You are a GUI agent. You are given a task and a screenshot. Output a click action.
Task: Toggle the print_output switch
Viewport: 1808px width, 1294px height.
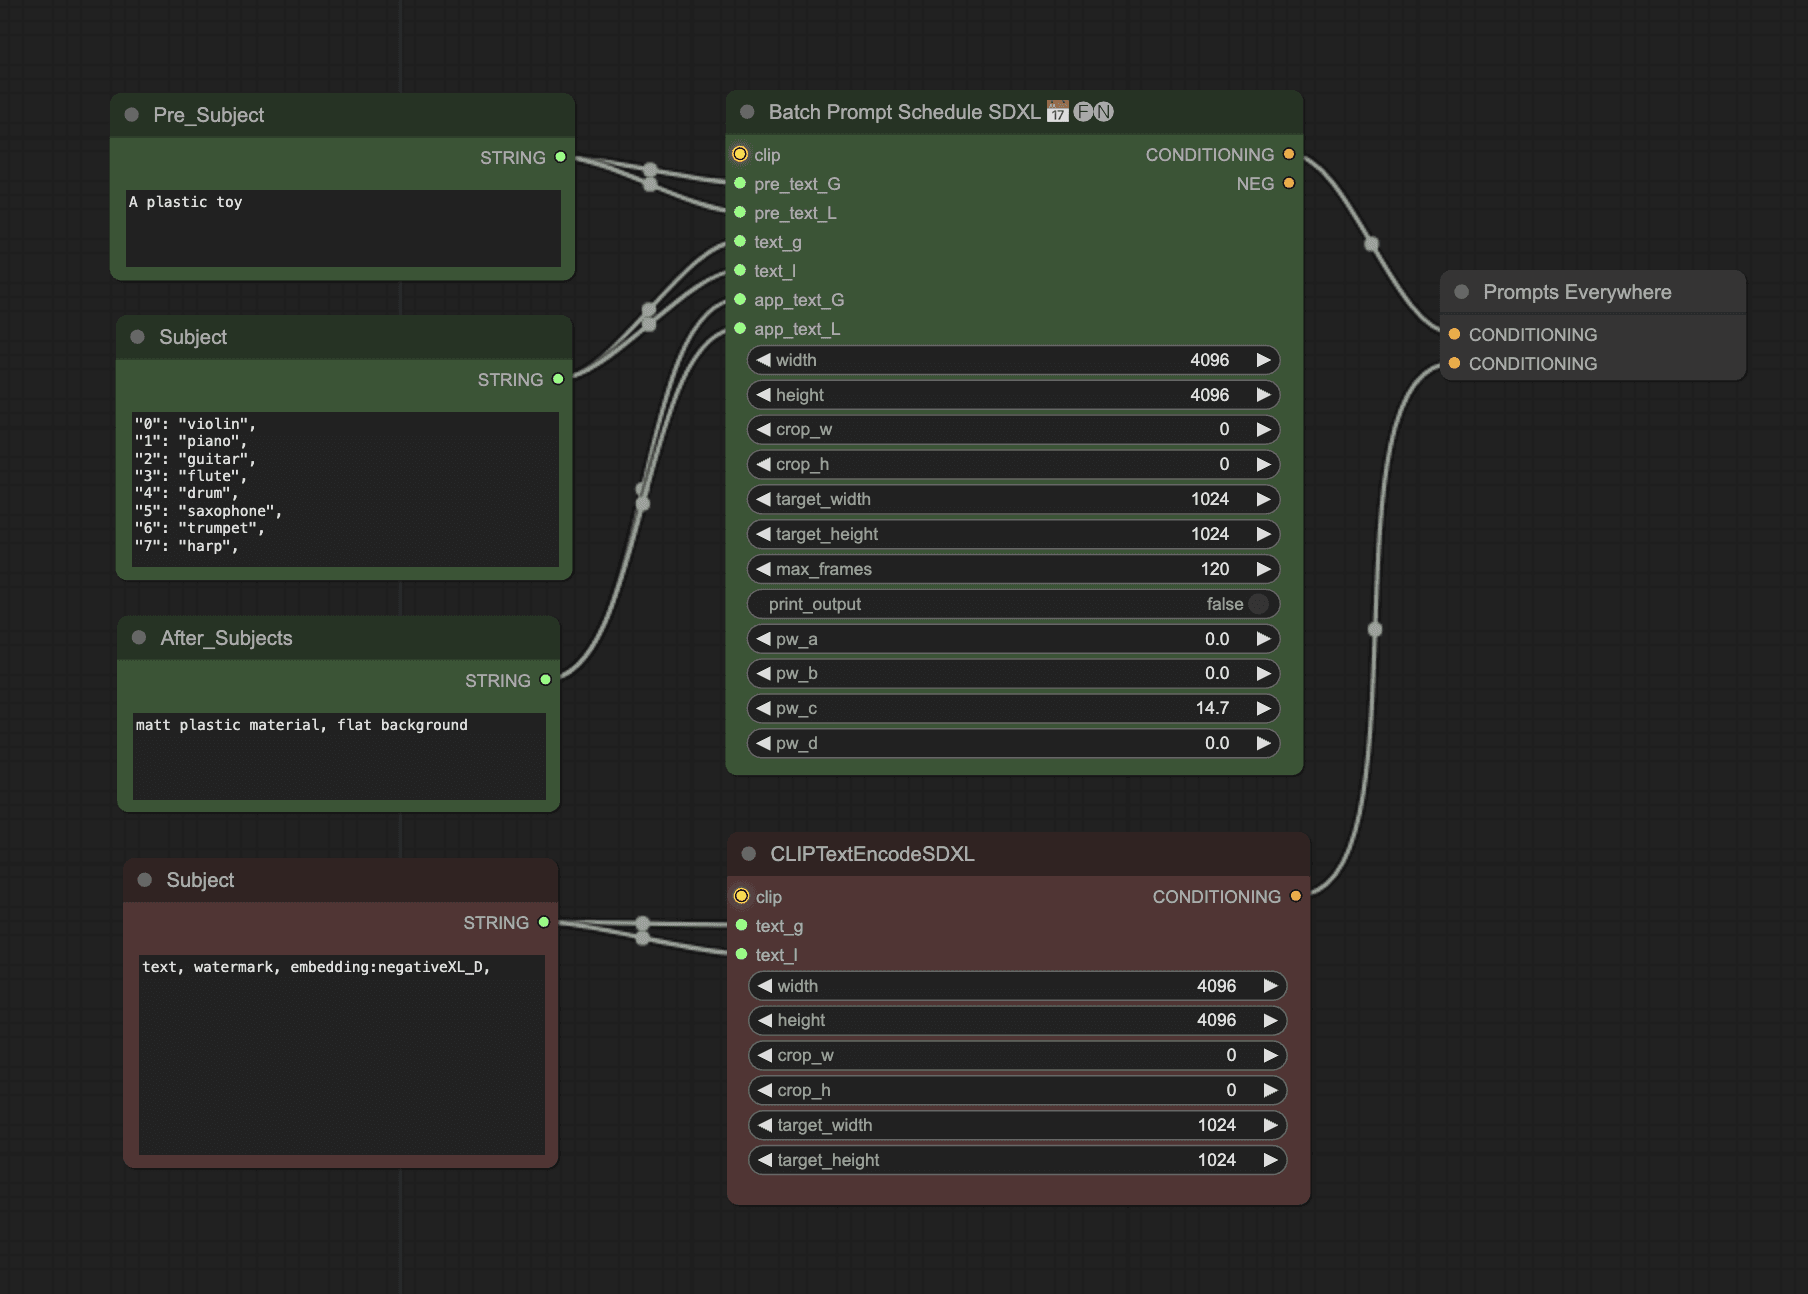pos(1258,604)
